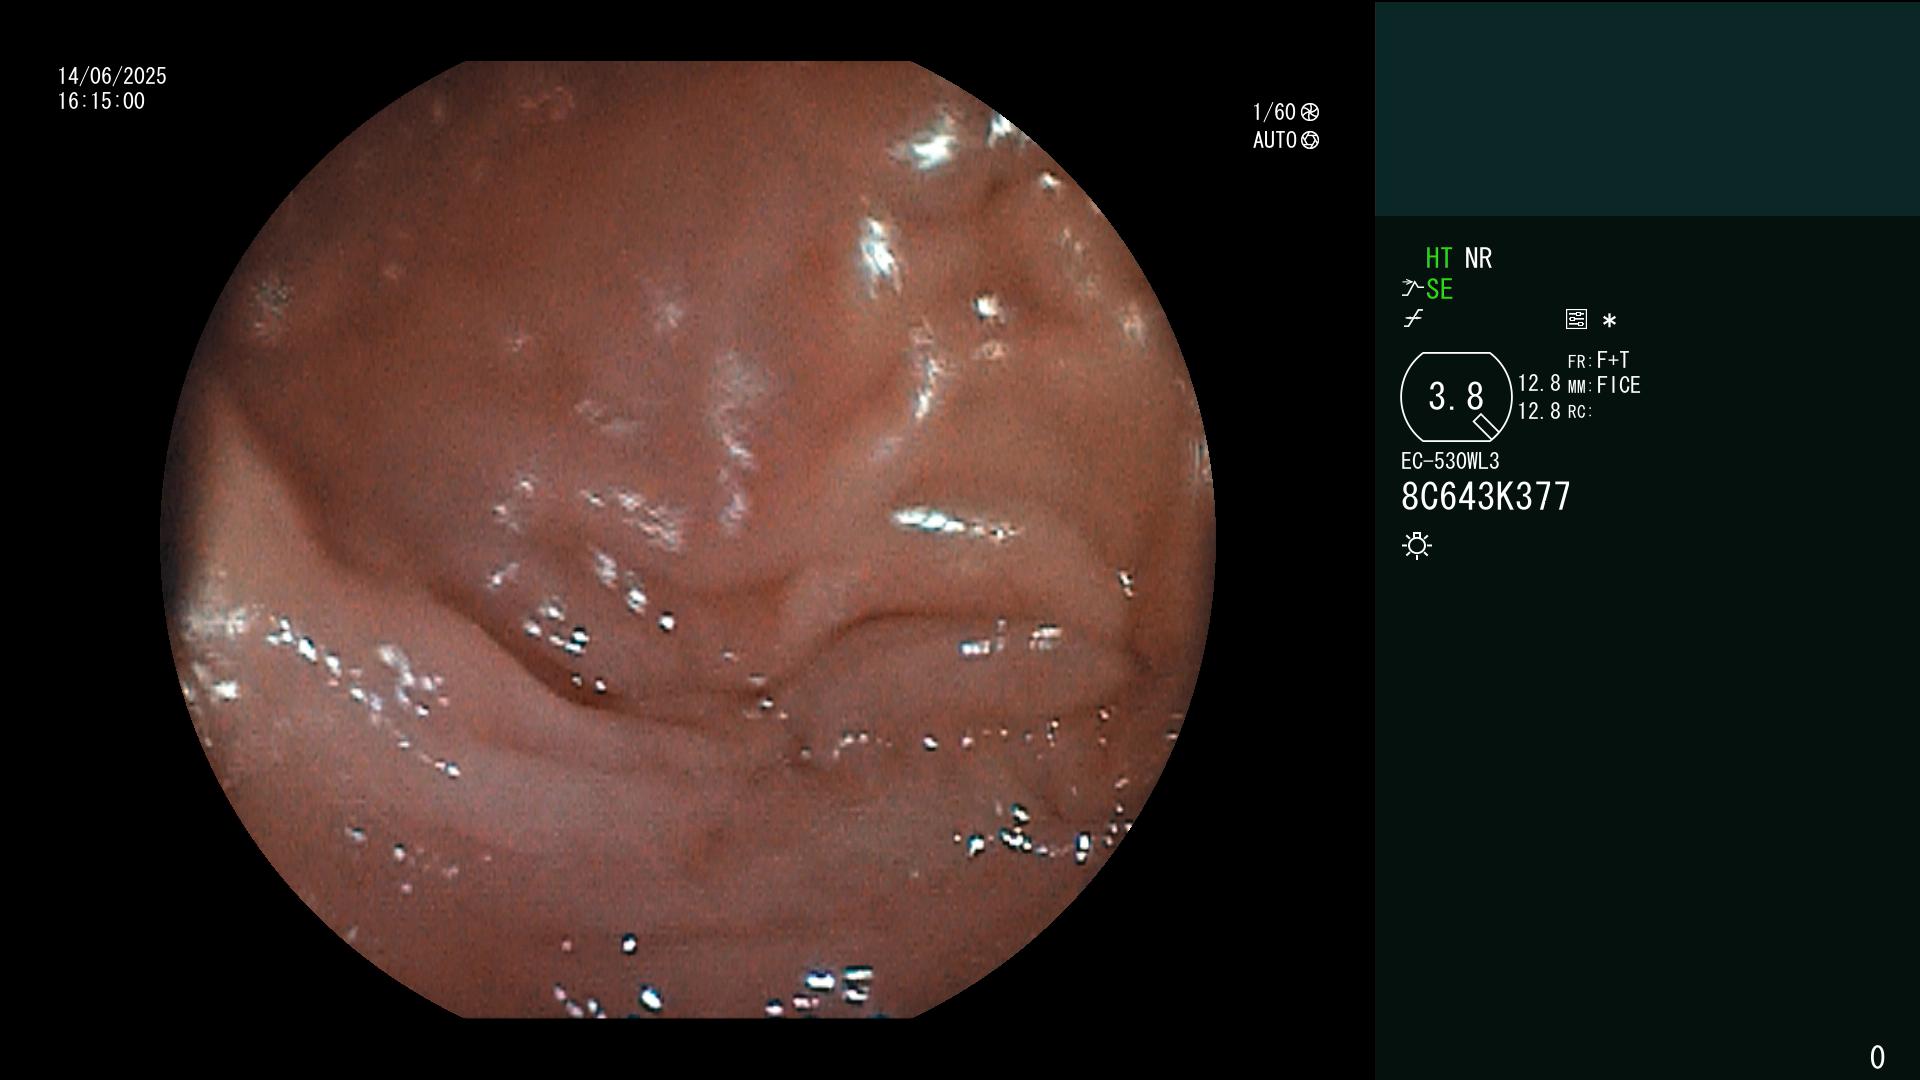Click the date 14/06/2025
Viewport: 1920px width, 1080px height.
click(x=112, y=76)
